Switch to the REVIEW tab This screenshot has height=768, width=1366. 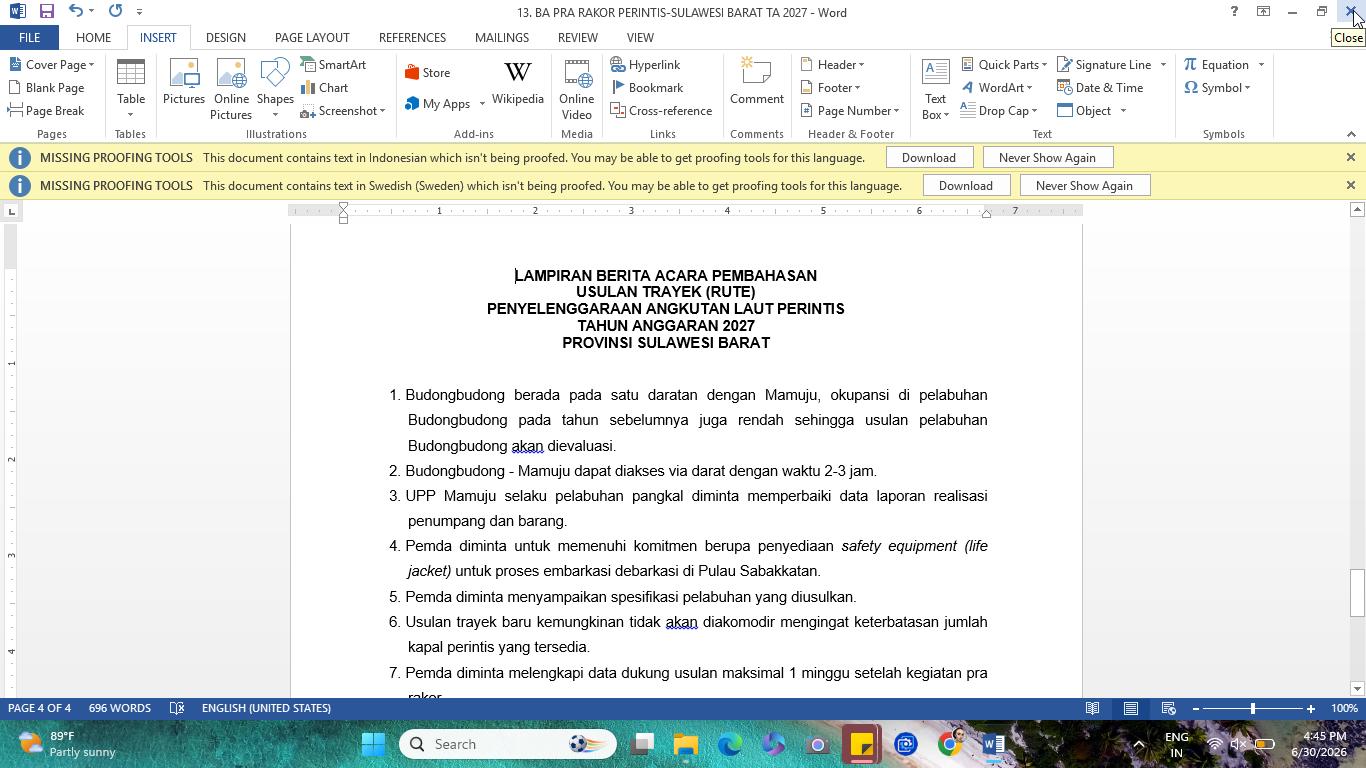click(x=578, y=37)
